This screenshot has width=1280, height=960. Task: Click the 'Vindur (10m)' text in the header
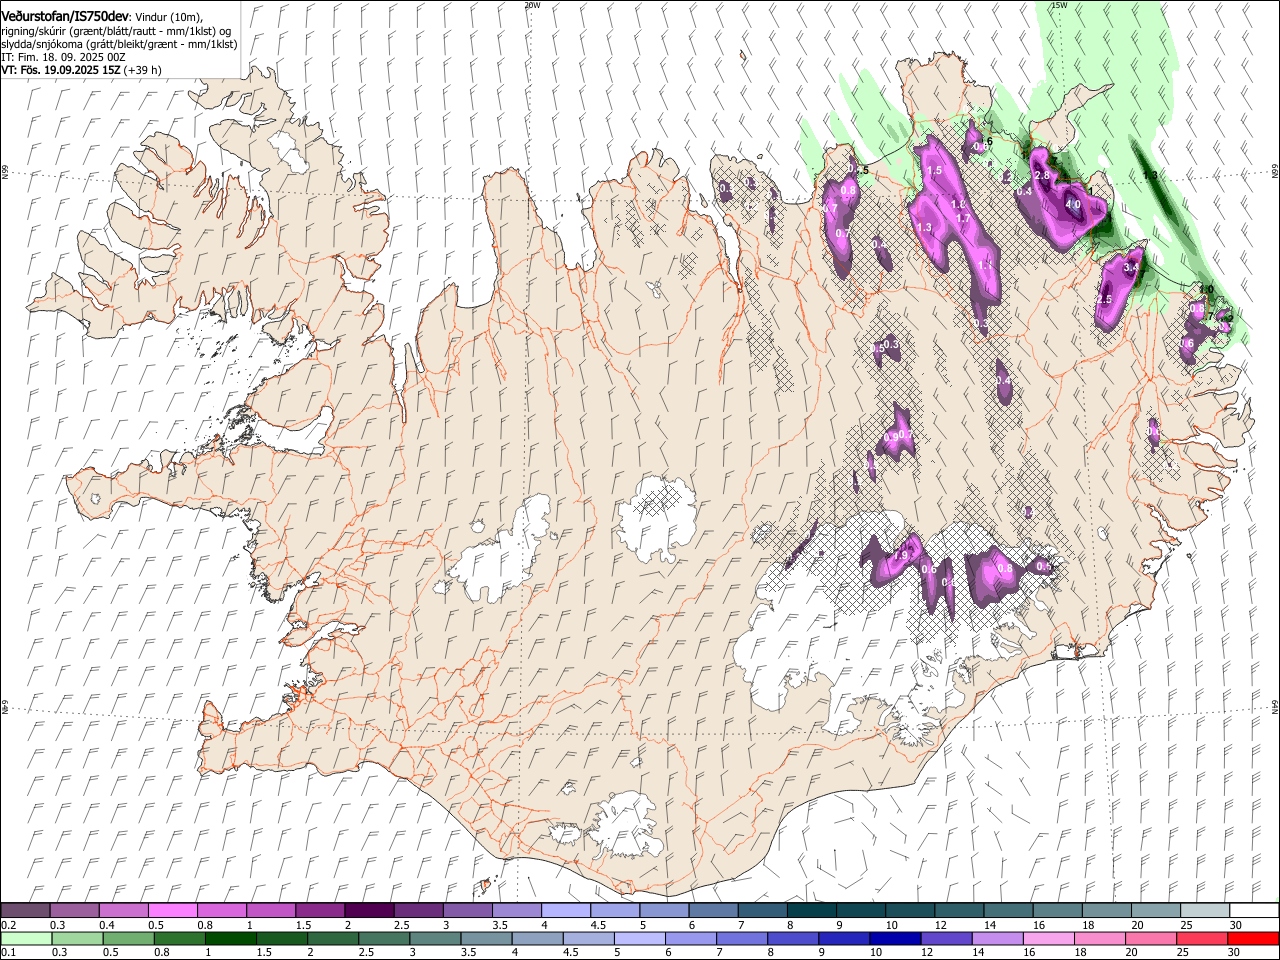tap(168, 17)
